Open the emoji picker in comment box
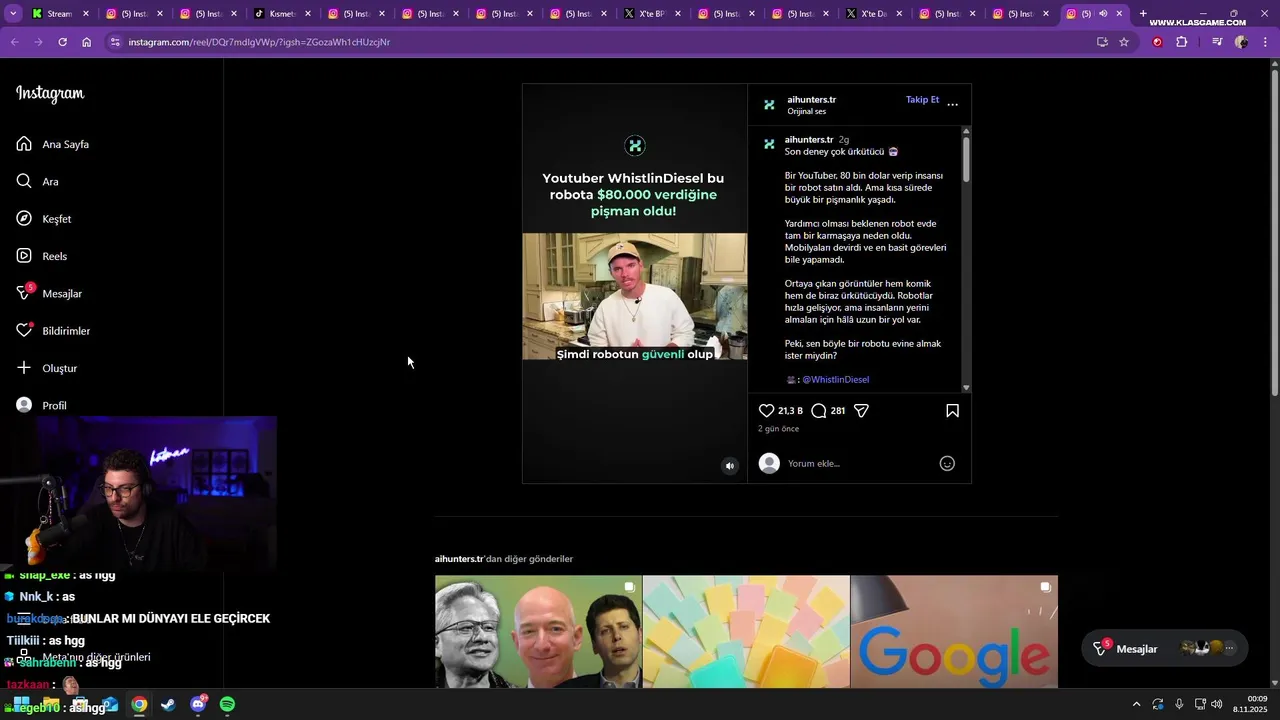 click(947, 463)
